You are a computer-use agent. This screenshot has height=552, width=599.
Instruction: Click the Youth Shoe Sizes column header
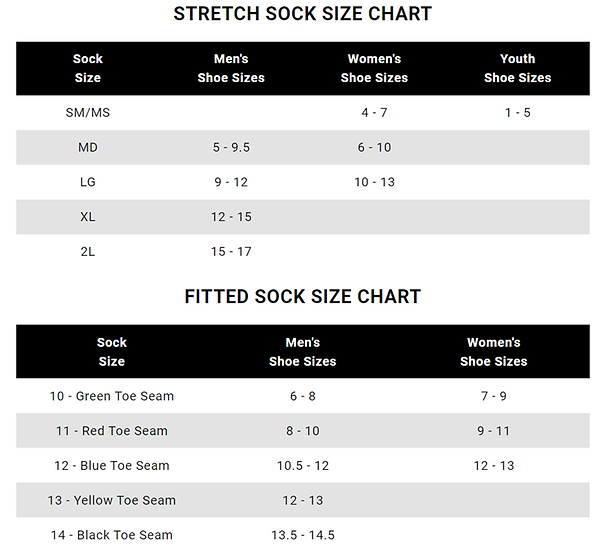tap(518, 68)
